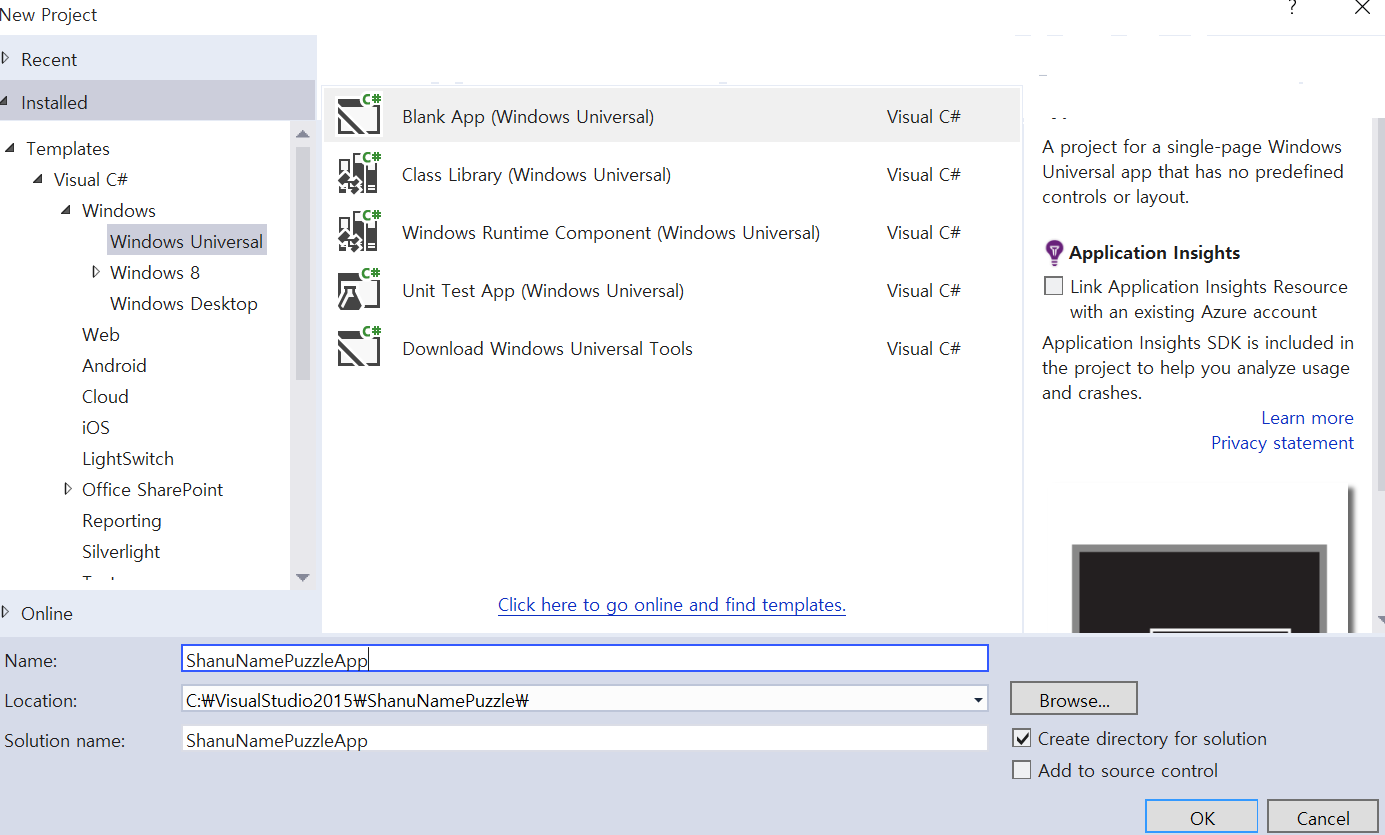Open the Location dropdown list
Image resolution: width=1385 pixels, height=835 pixels.
(978, 700)
